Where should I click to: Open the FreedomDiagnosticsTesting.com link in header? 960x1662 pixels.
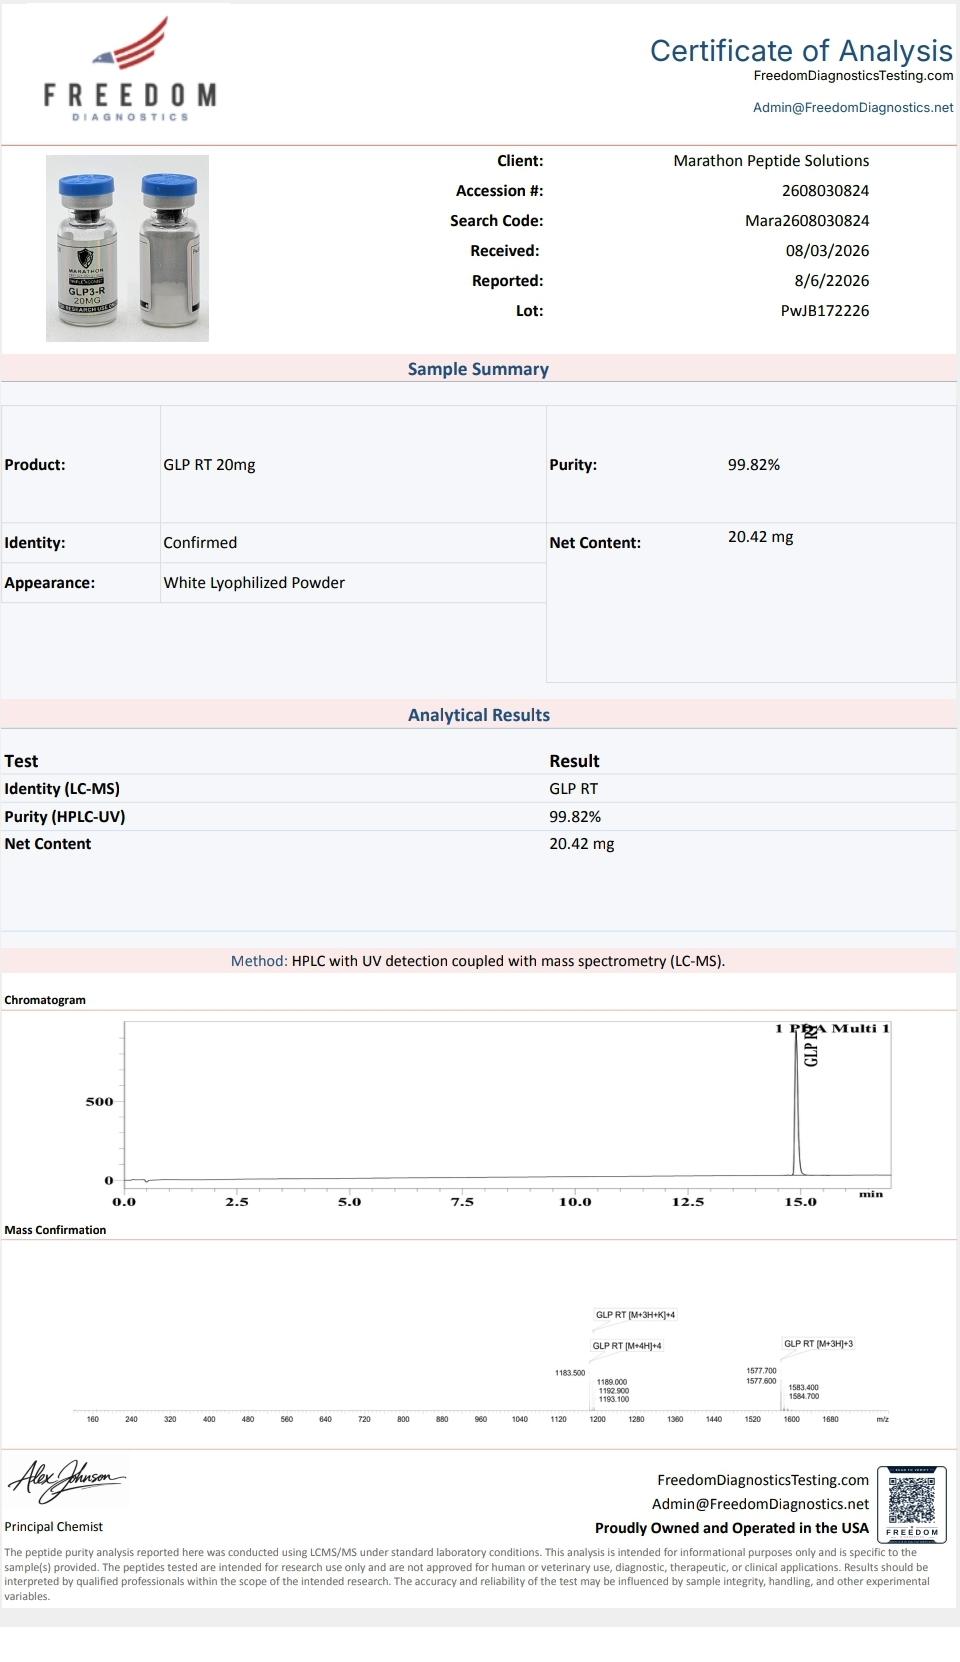(853, 76)
